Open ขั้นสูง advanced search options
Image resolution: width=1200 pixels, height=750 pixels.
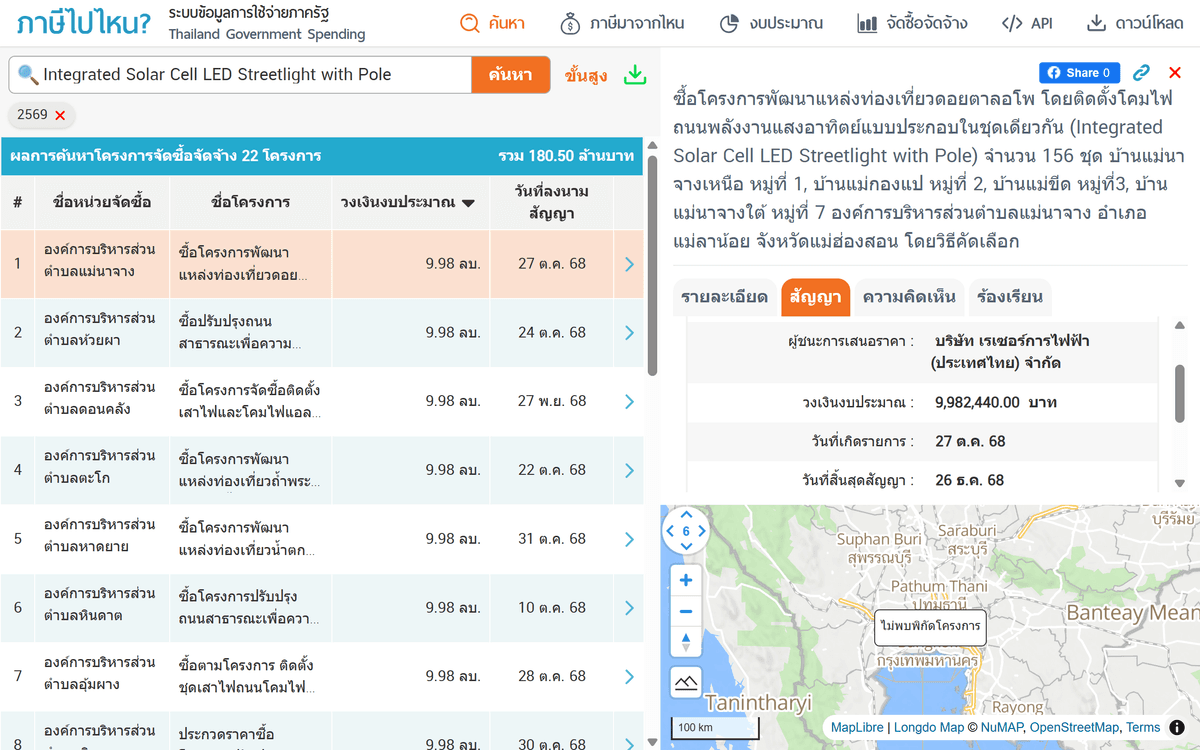pyautogui.click(x=585, y=75)
